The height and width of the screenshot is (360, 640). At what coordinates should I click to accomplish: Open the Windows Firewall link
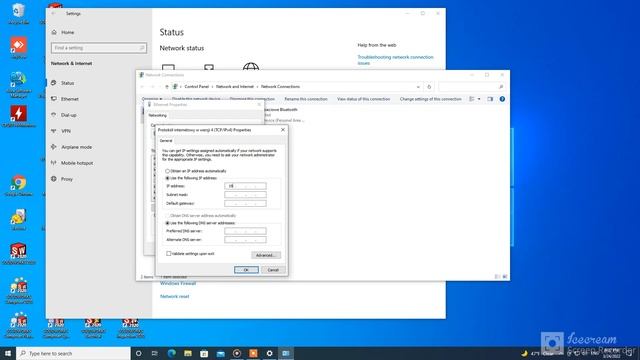(178, 283)
